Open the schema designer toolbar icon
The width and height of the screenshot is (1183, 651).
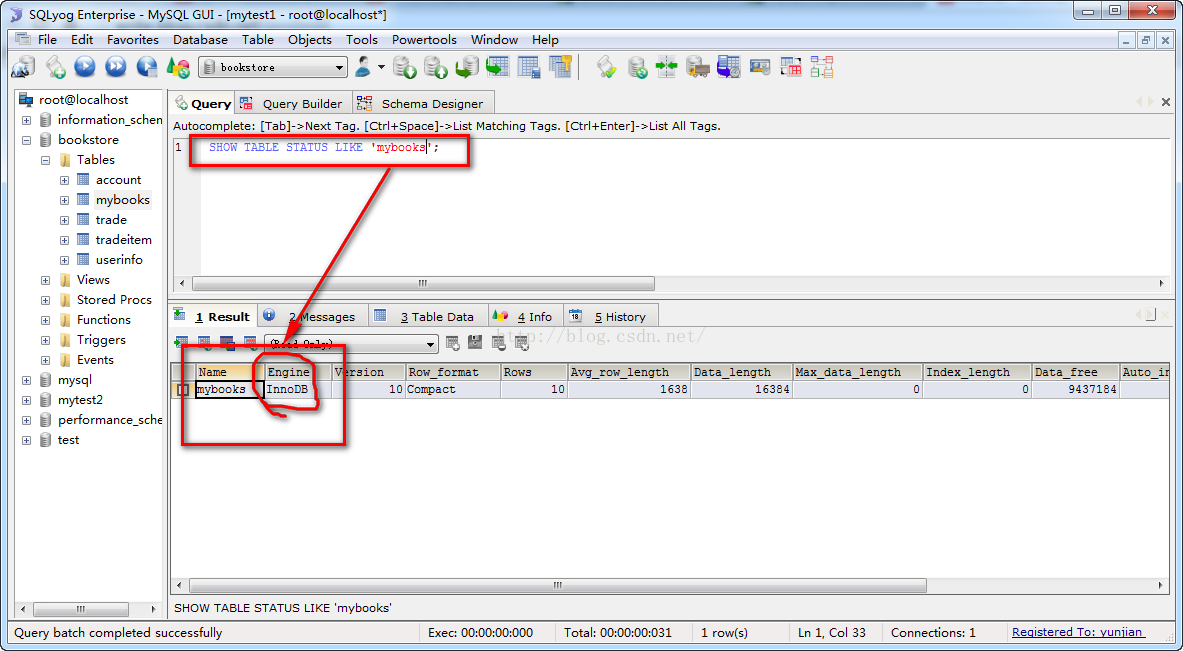click(x=822, y=67)
